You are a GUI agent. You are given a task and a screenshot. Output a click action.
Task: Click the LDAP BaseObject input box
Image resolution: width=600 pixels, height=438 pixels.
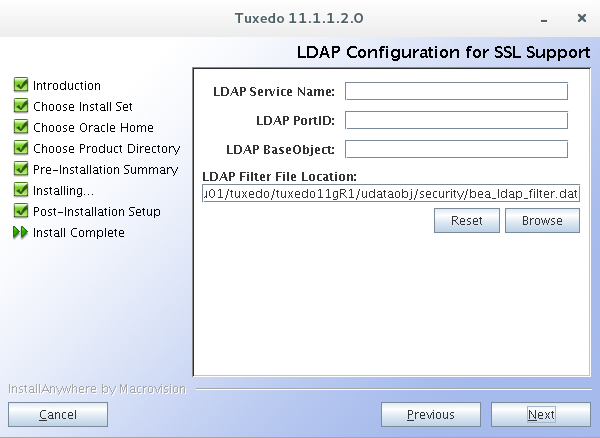pos(456,149)
